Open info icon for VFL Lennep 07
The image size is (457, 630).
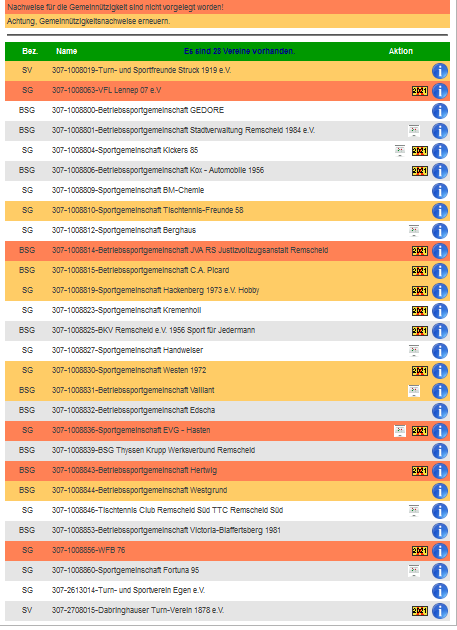pyautogui.click(x=440, y=91)
